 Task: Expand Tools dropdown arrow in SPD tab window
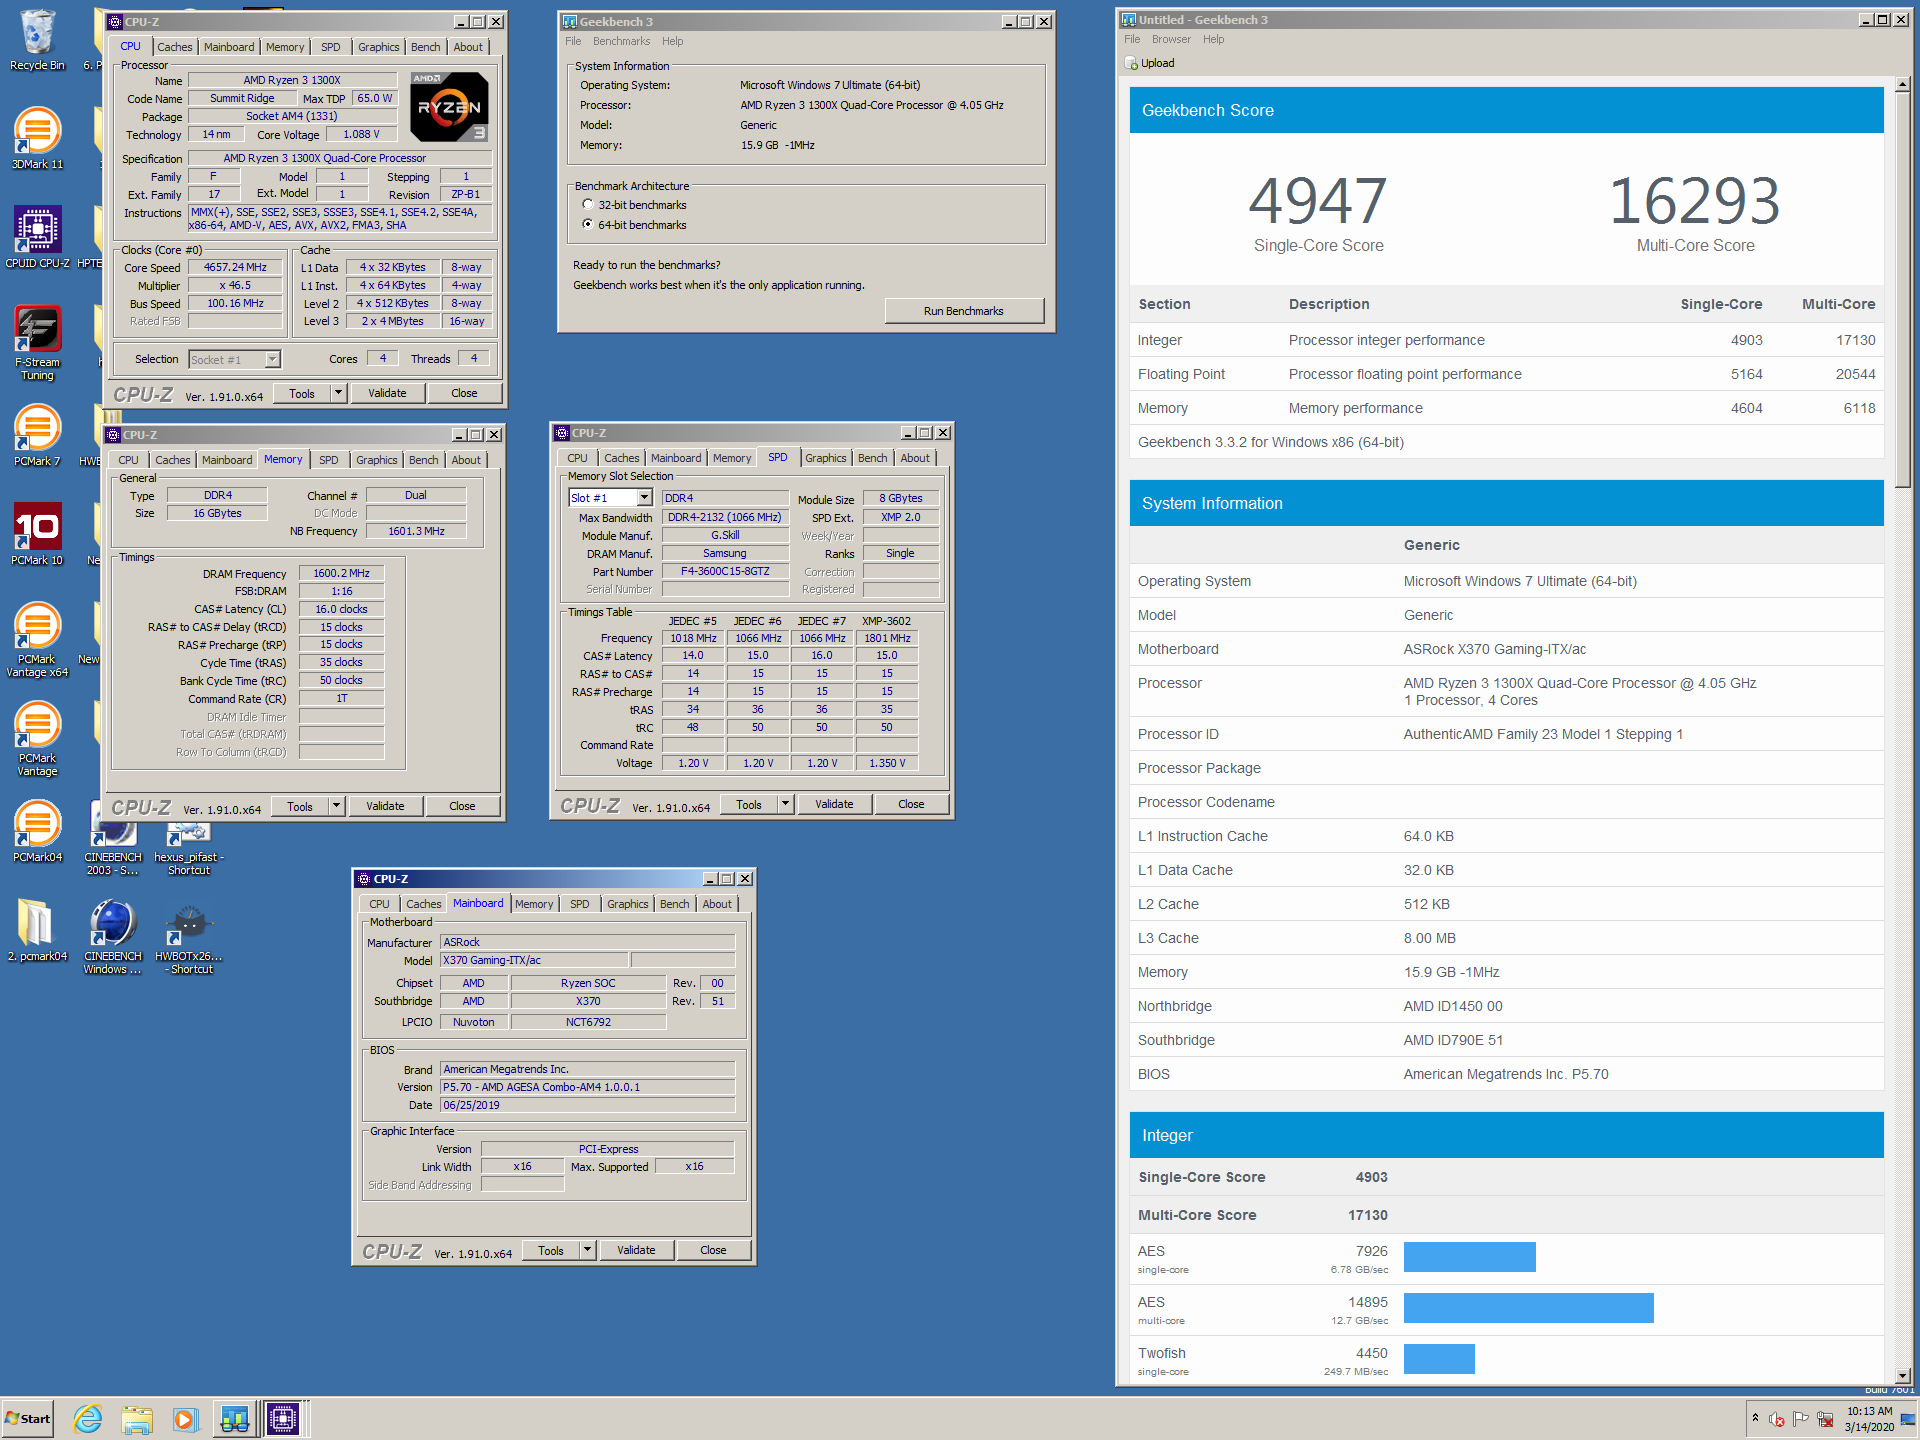[785, 804]
